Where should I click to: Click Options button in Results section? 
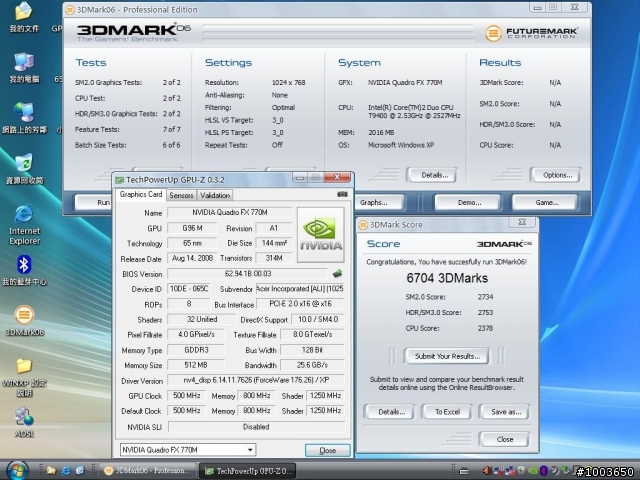[x=558, y=176]
